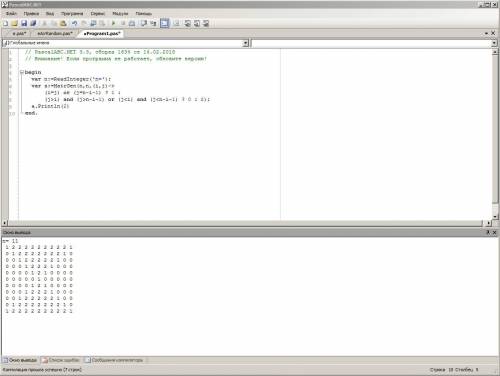Switch to the Program1.pas tab
Viewport: 500px width, 376px height.
102,34
